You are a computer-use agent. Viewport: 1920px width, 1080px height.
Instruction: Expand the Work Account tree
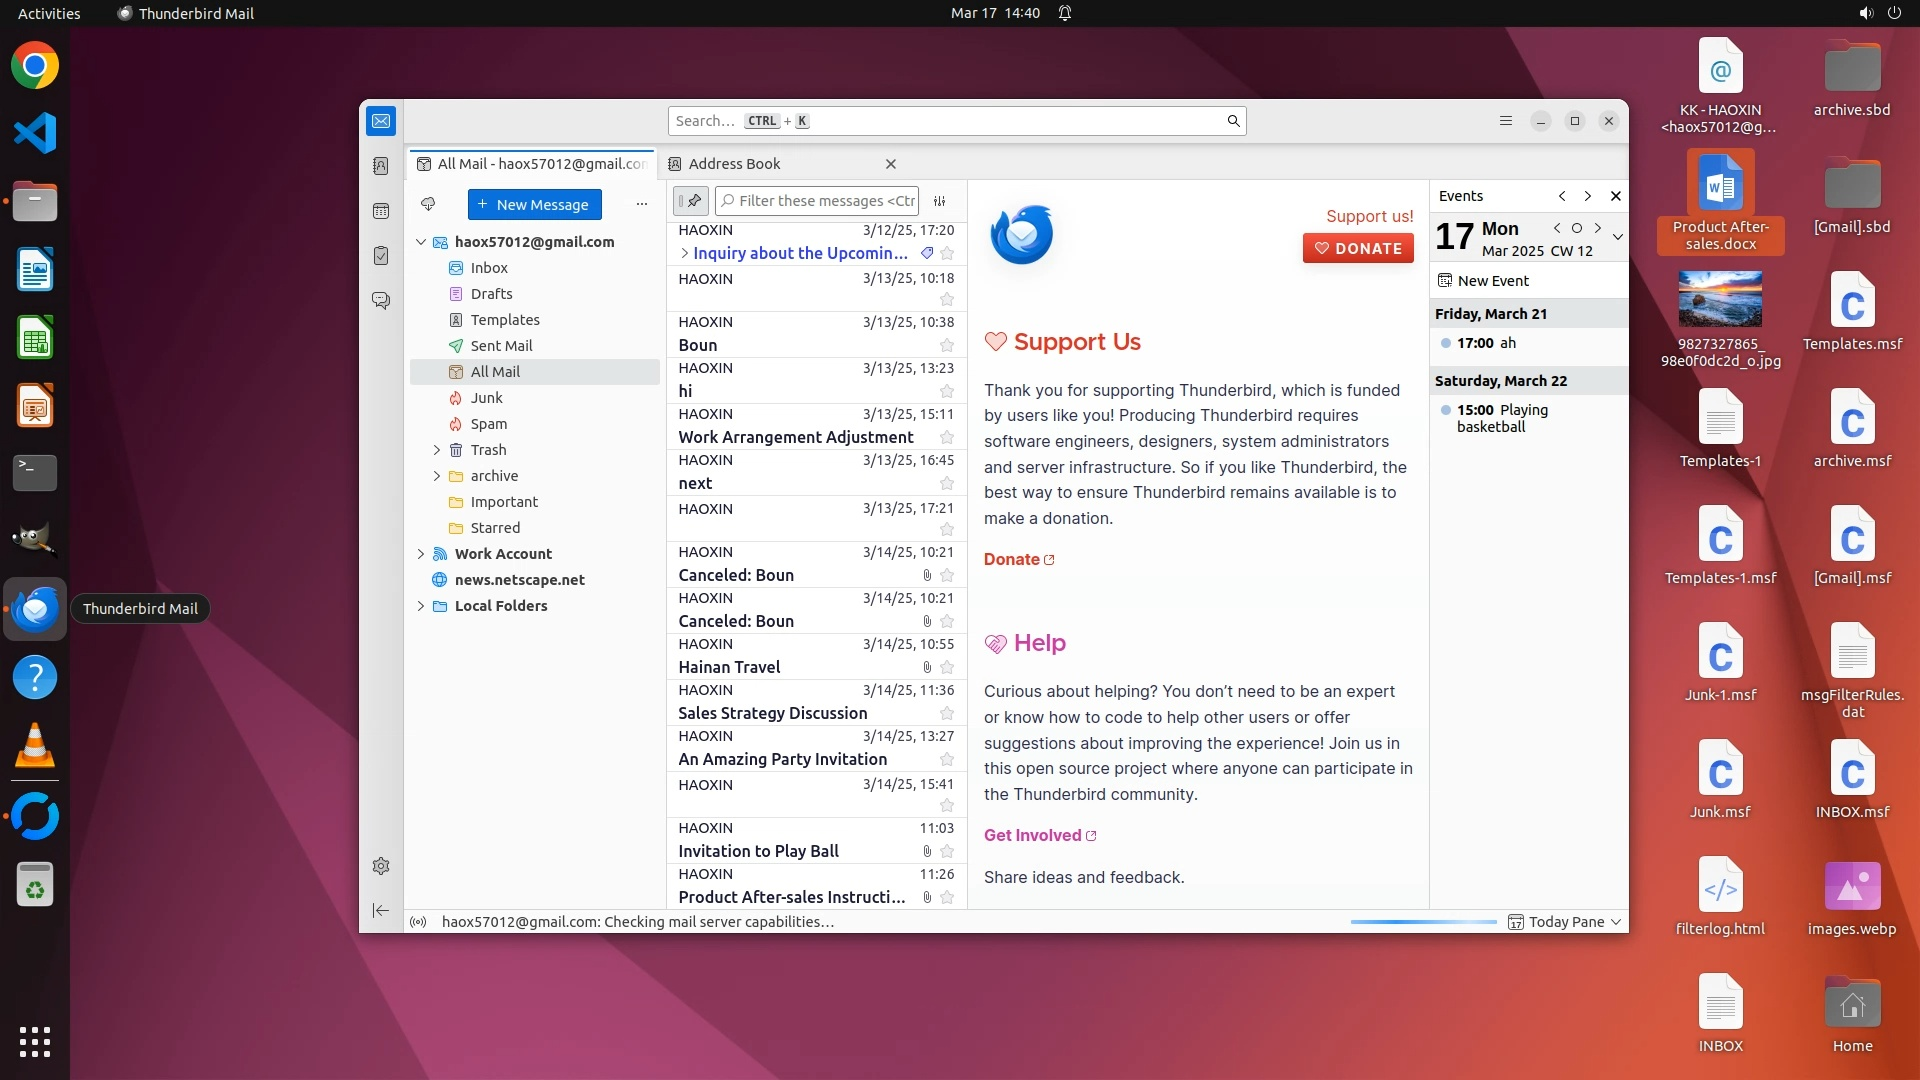click(421, 554)
